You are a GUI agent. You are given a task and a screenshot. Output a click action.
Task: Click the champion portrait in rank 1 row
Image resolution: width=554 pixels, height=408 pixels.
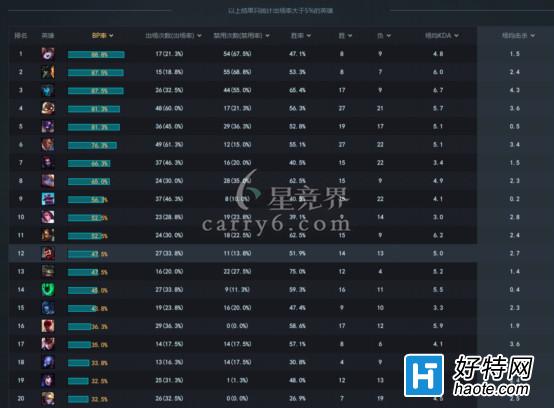(48, 54)
